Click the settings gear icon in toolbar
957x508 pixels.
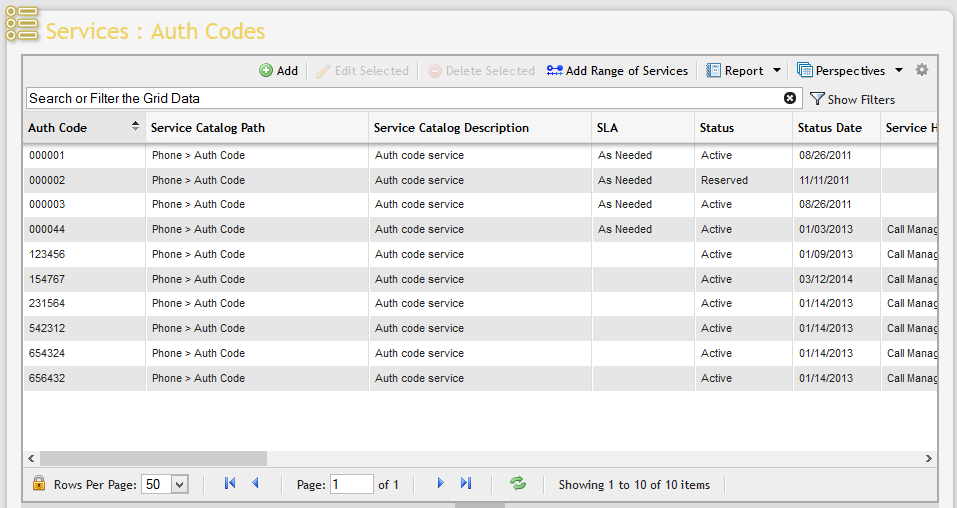point(922,70)
